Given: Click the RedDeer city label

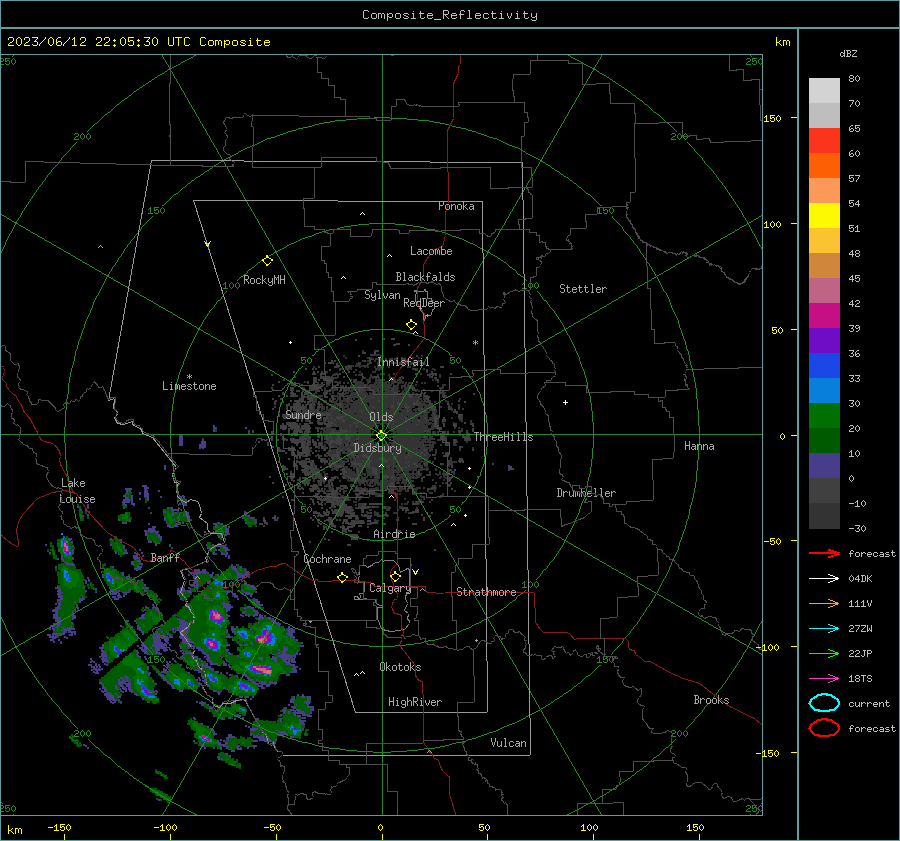Looking at the screenshot, I should (x=424, y=303).
